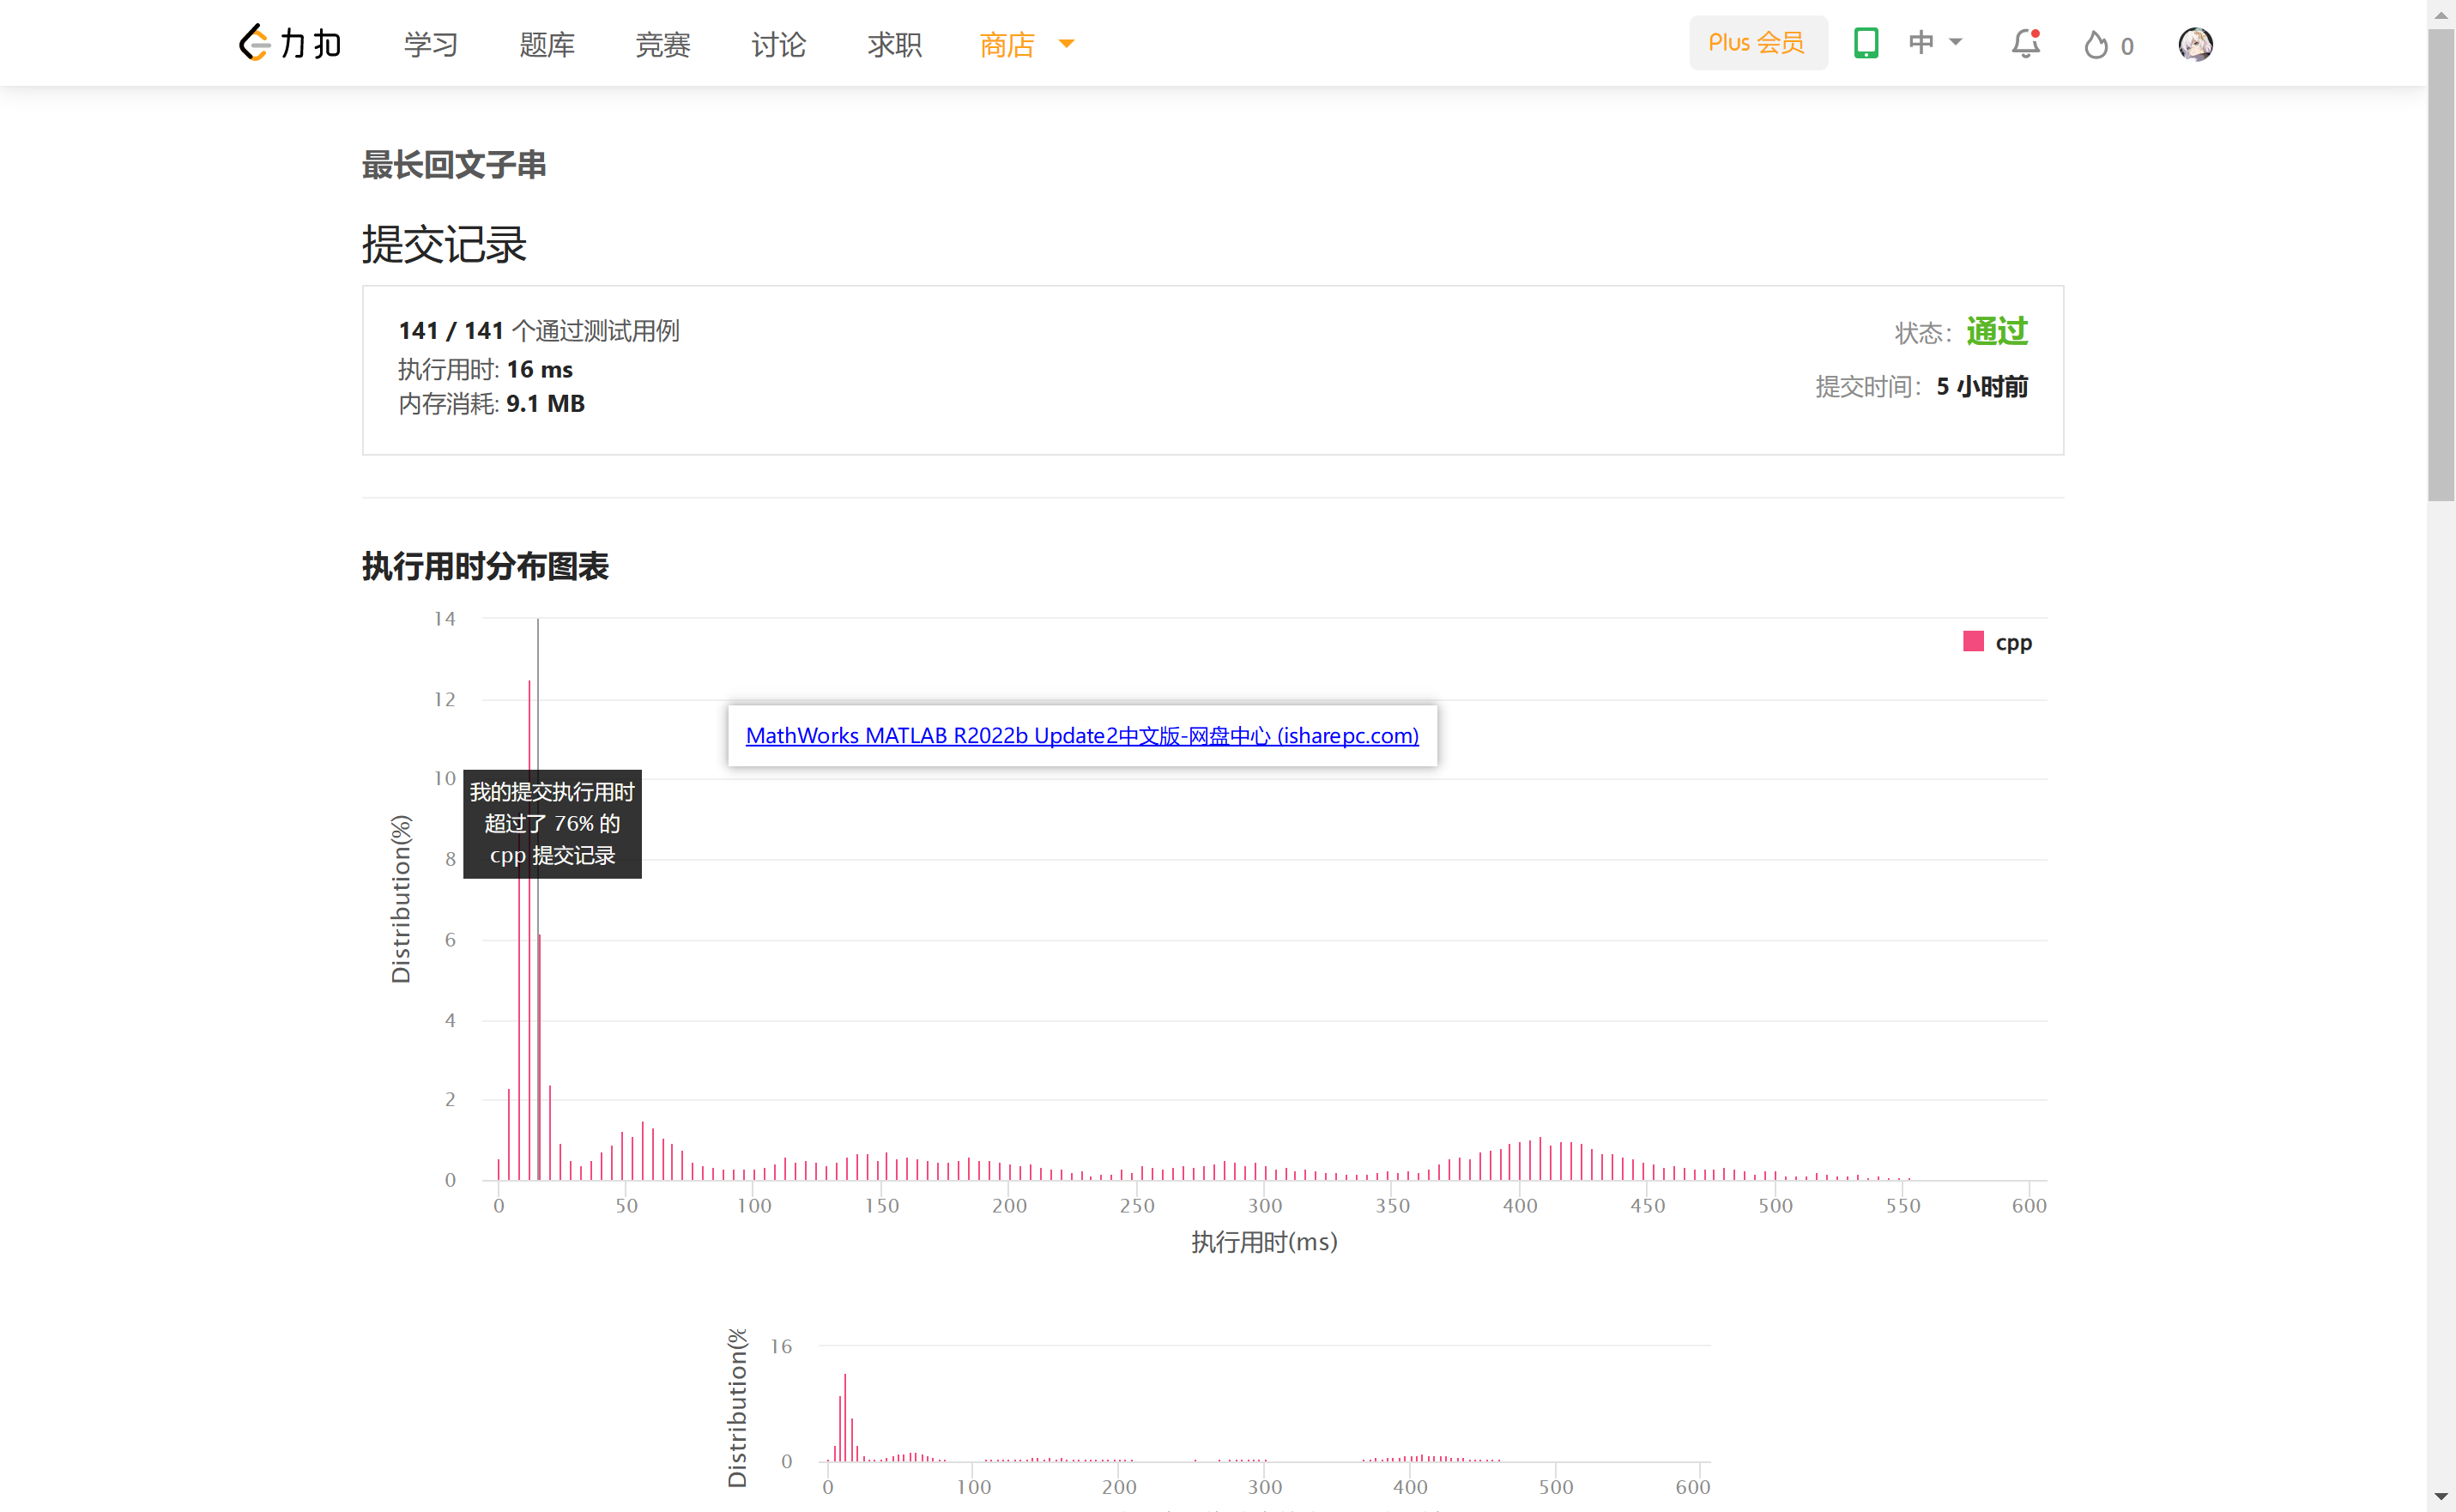Image resolution: width=2456 pixels, height=1512 pixels.
Task: Click the 通过 status text
Action: tap(1997, 331)
